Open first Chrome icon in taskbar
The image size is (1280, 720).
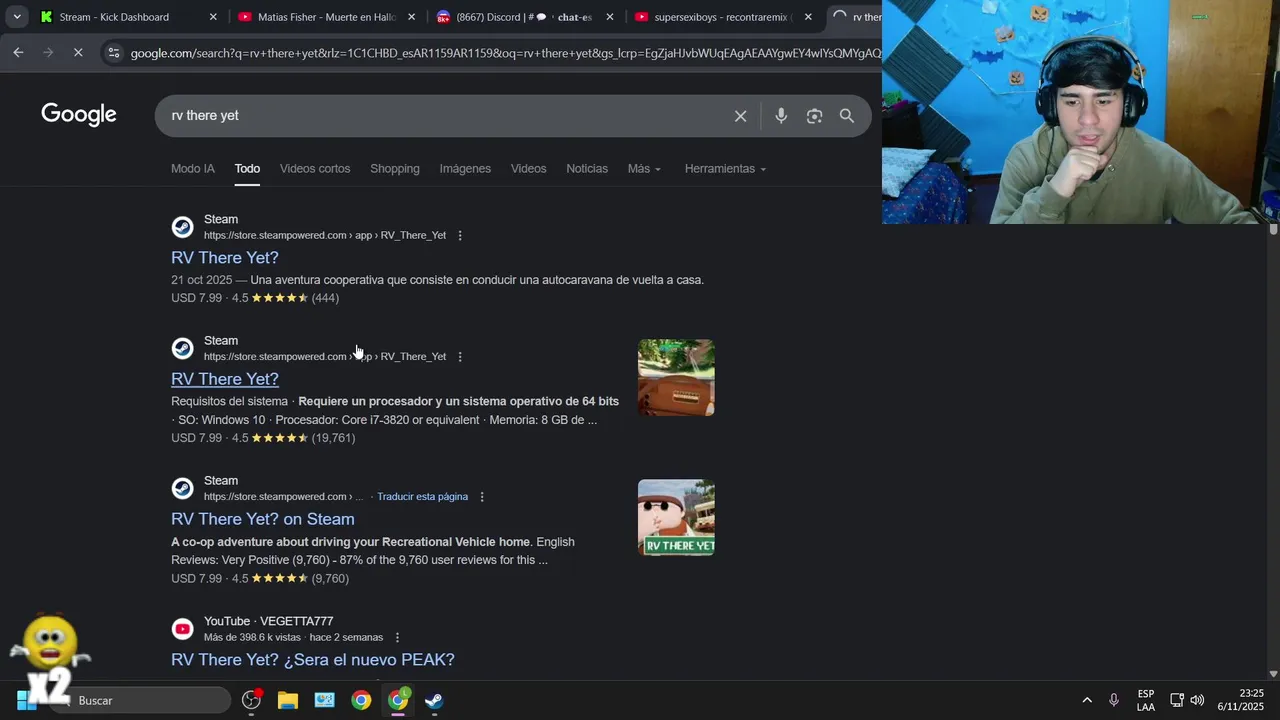coord(361,700)
